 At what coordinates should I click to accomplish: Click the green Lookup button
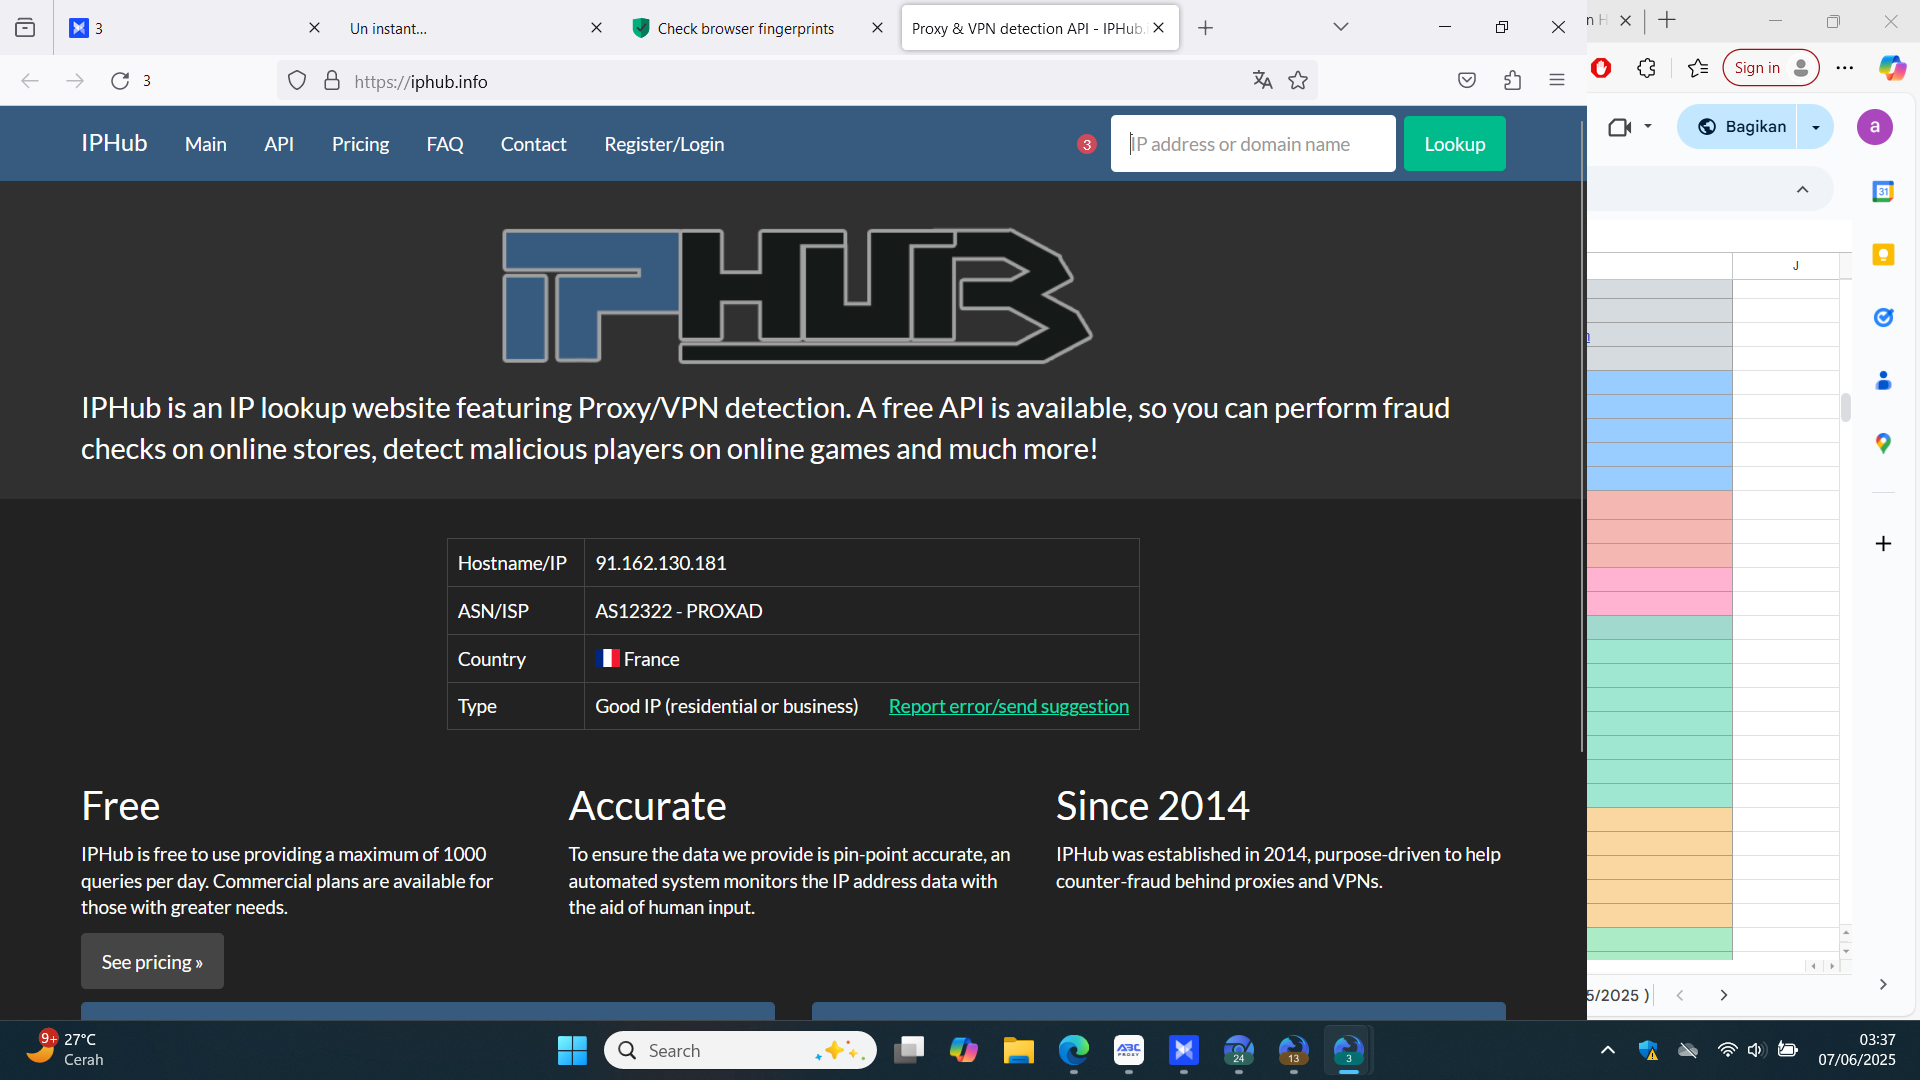point(1454,144)
